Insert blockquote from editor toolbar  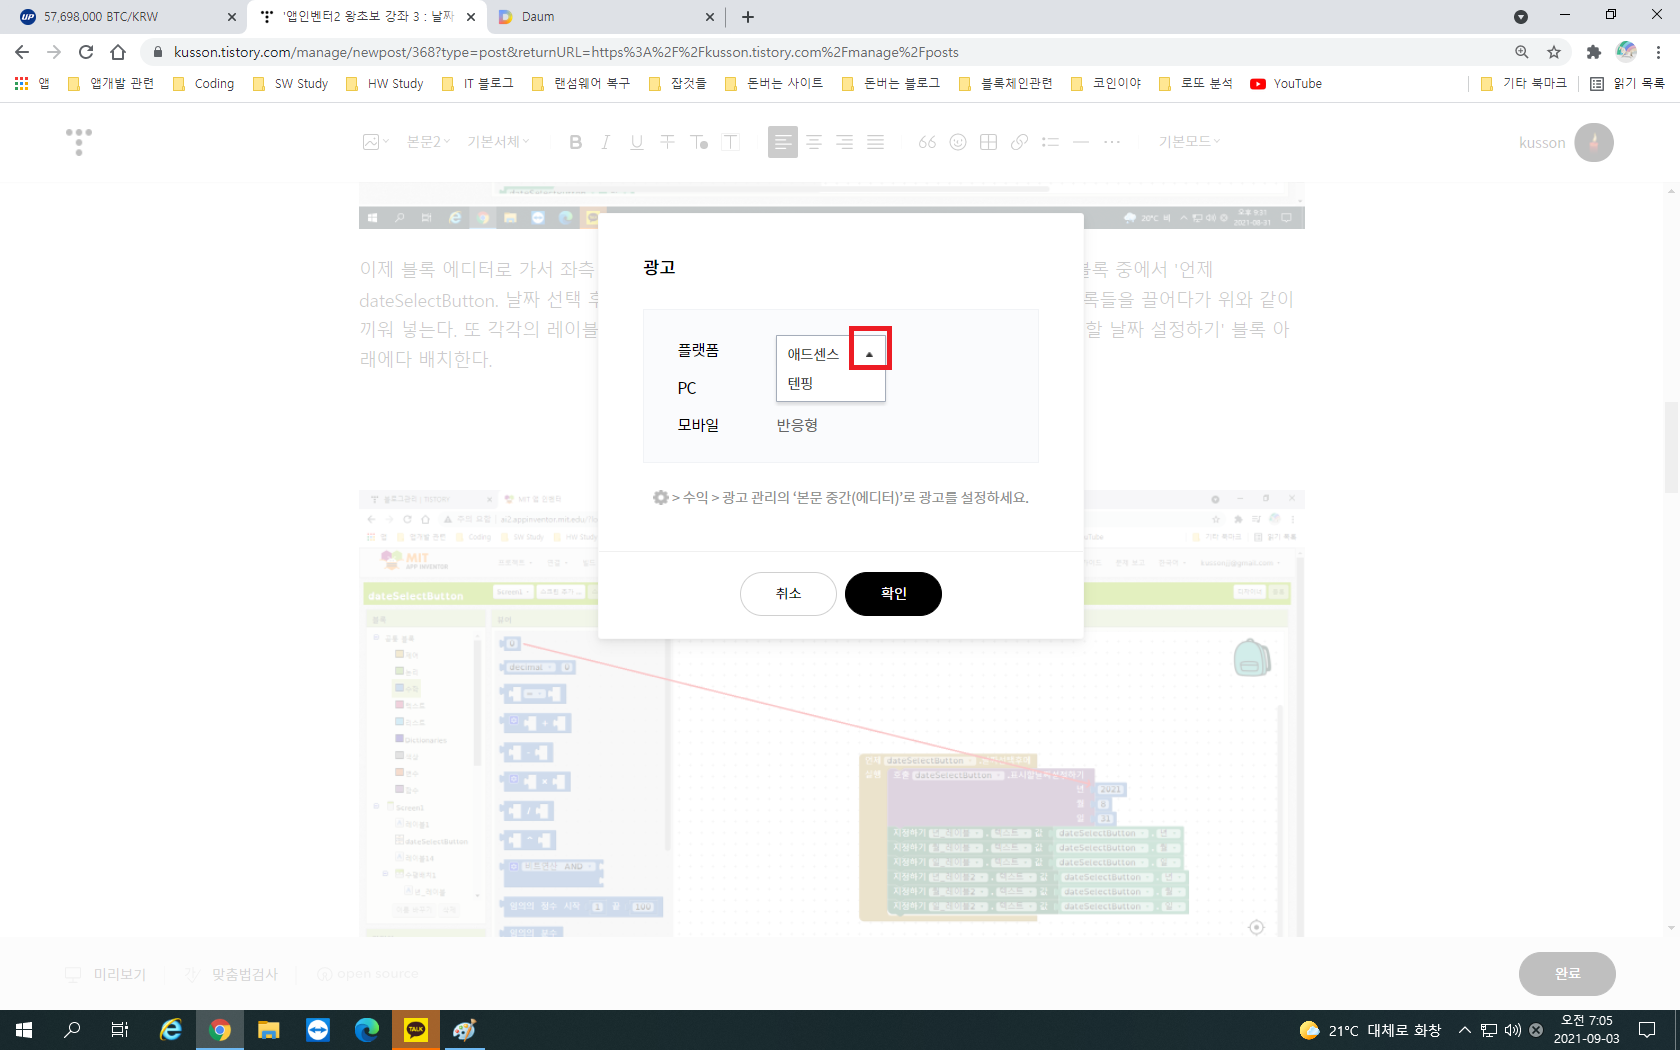click(x=927, y=142)
